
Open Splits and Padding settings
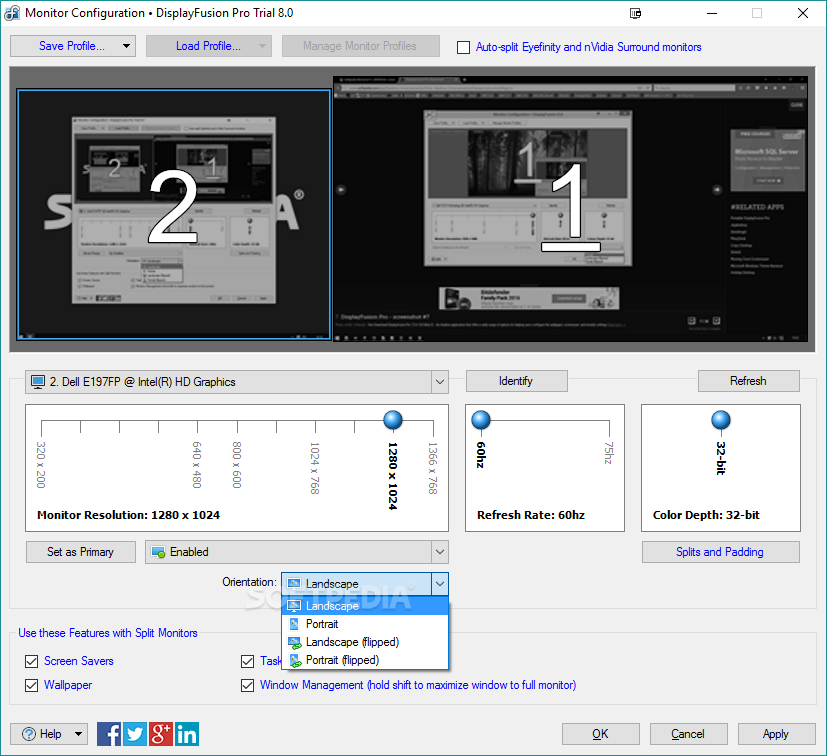click(x=720, y=552)
